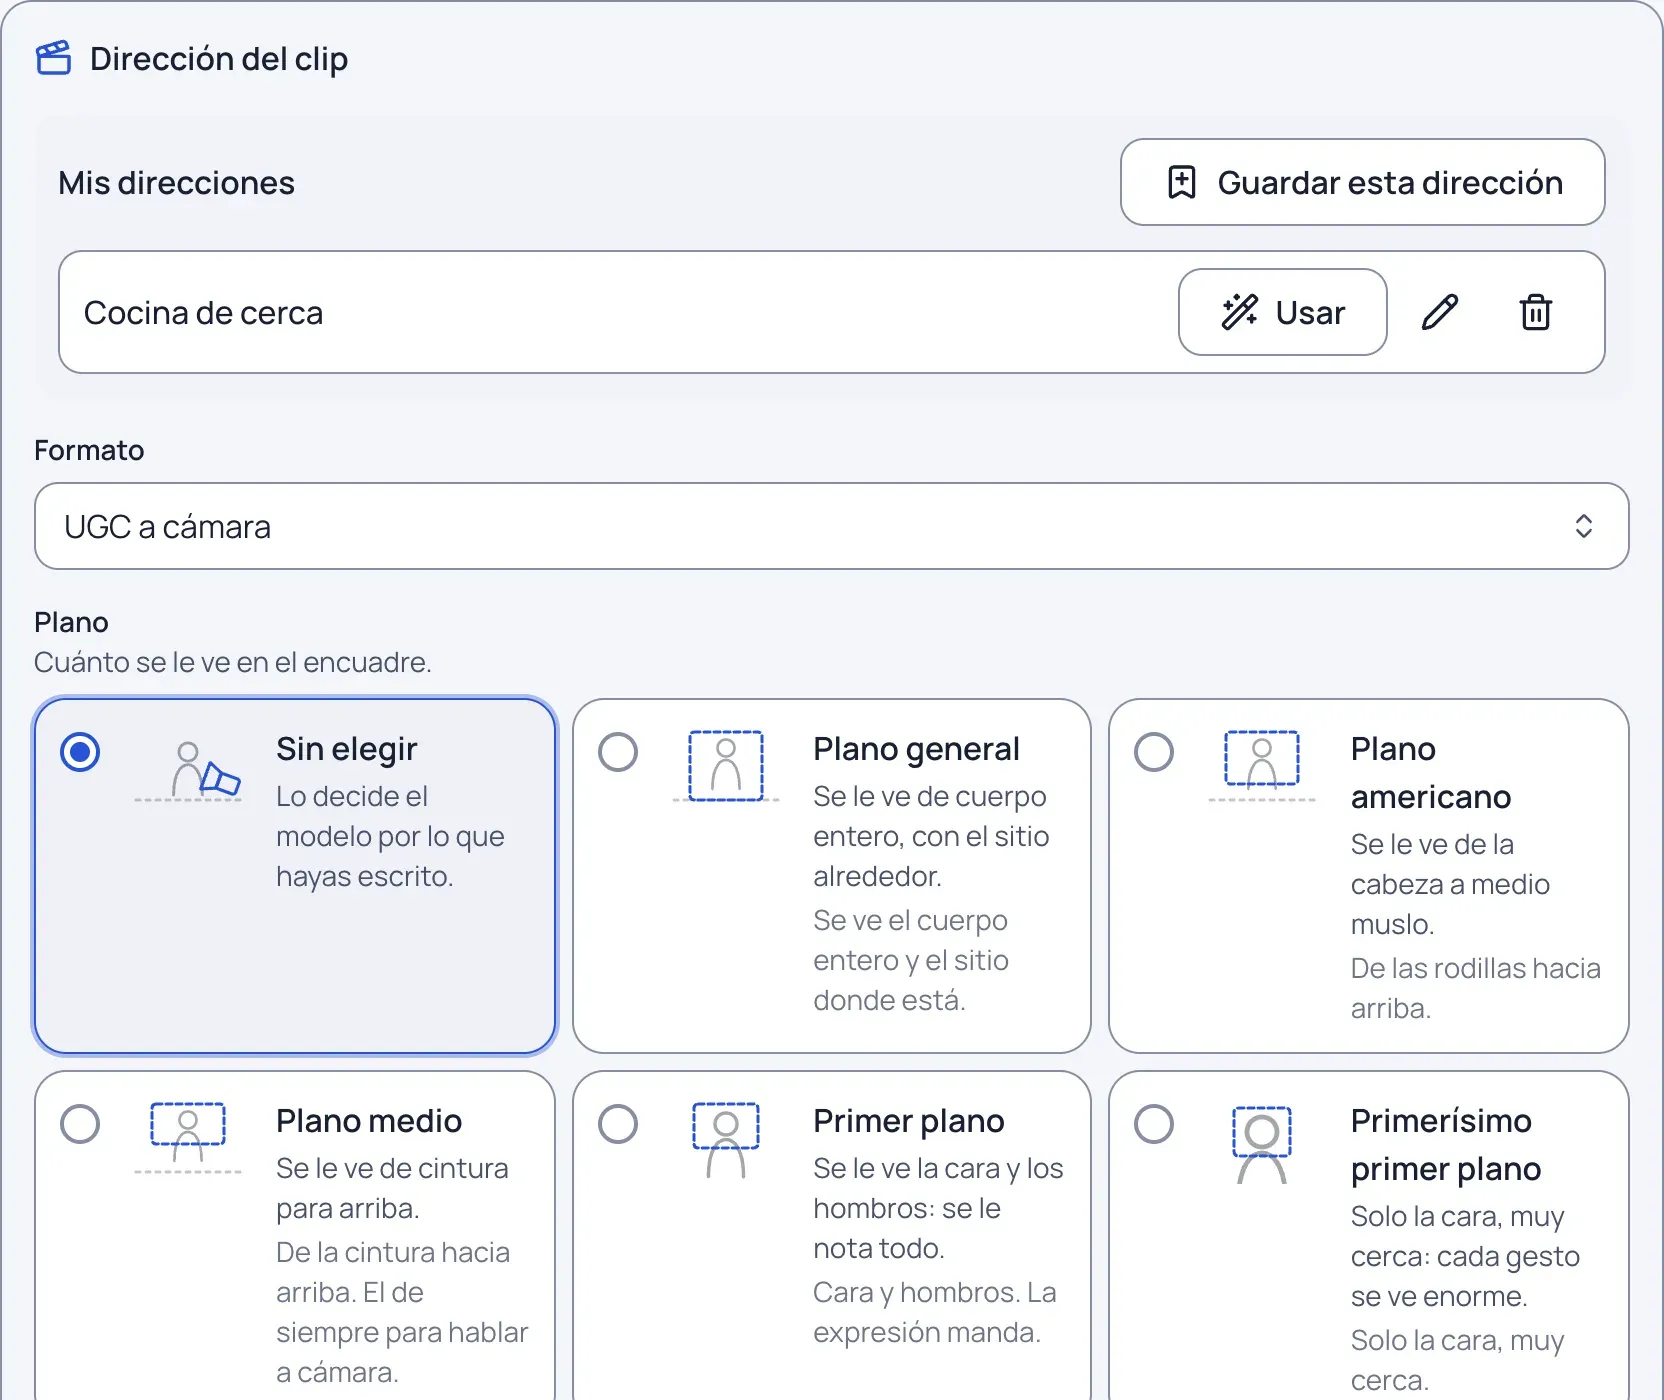Click the text Cuánto se le ve en el encuadre.
1664x1400 pixels.
pyautogui.click(x=233, y=662)
